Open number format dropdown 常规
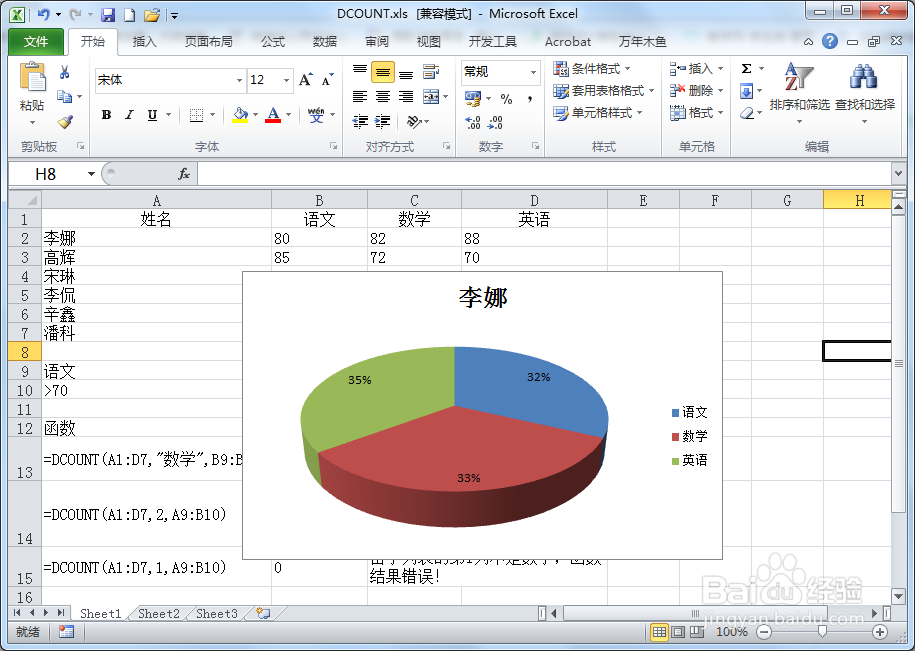 coord(533,72)
